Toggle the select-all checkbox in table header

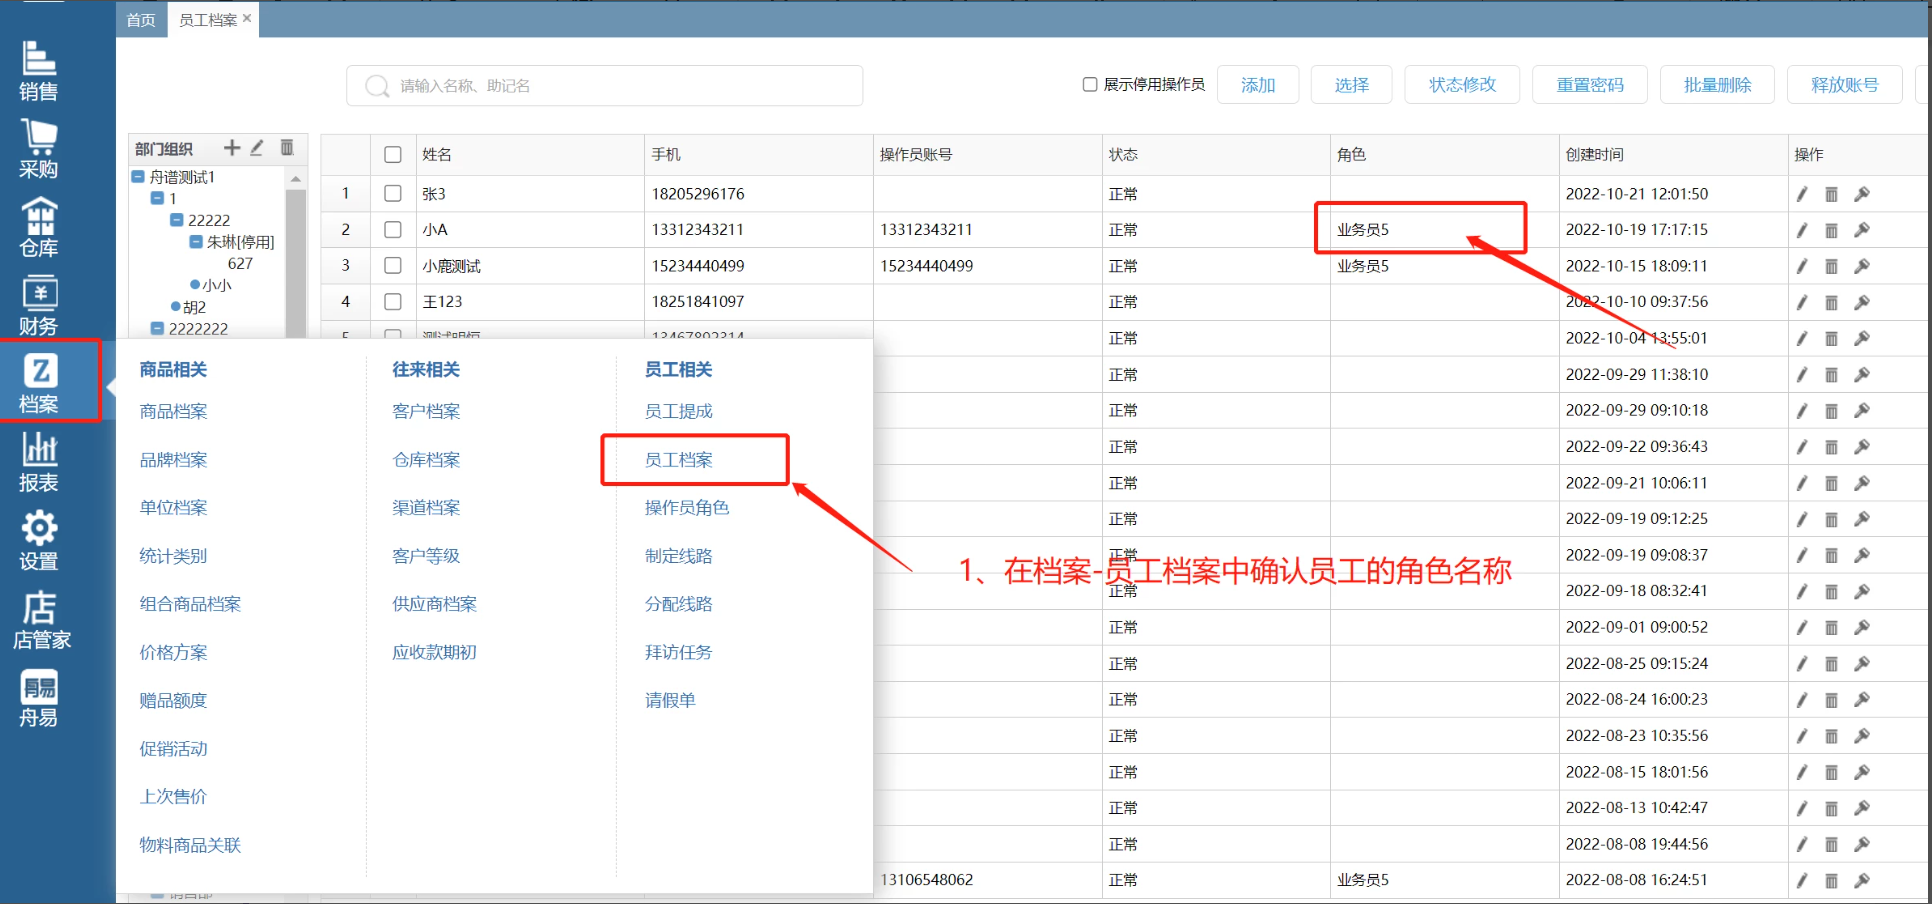pyautogui.click(x=393, y=155)
